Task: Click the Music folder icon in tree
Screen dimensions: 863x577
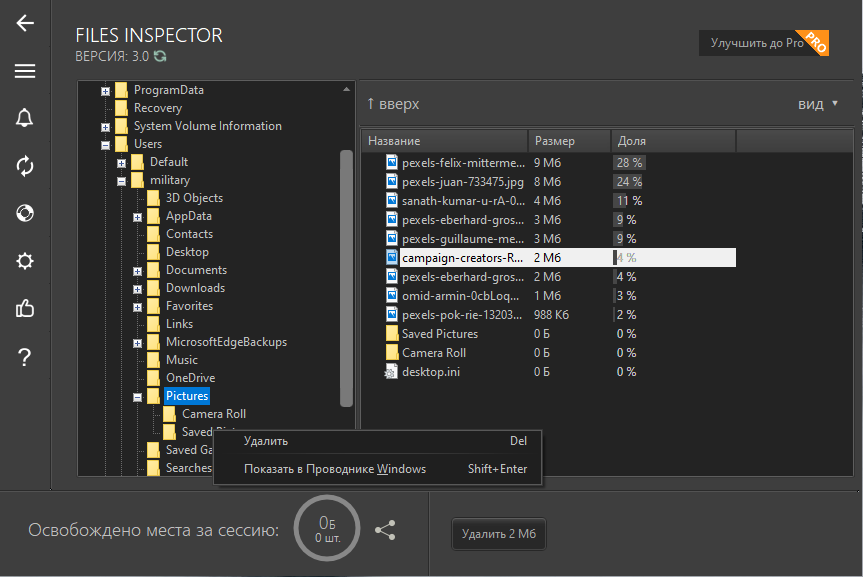Action: (x=154, y=360)
